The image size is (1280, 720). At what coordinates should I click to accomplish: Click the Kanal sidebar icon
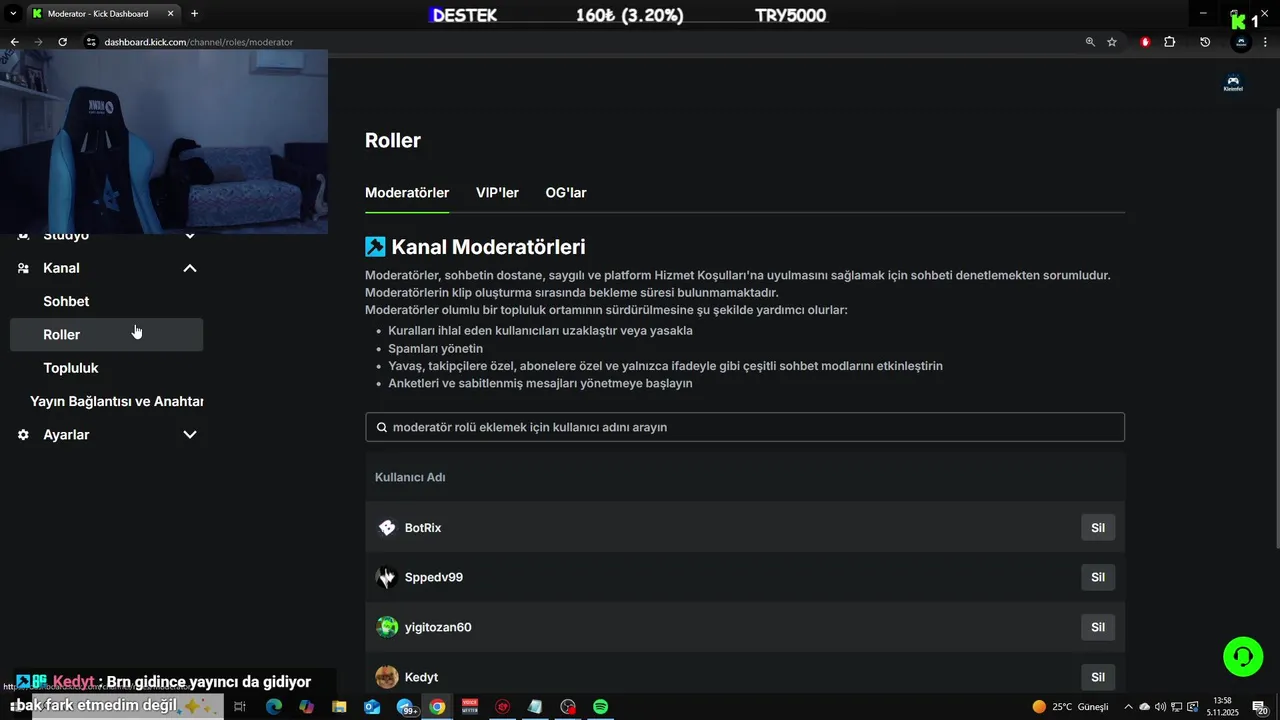click(23, 268)
